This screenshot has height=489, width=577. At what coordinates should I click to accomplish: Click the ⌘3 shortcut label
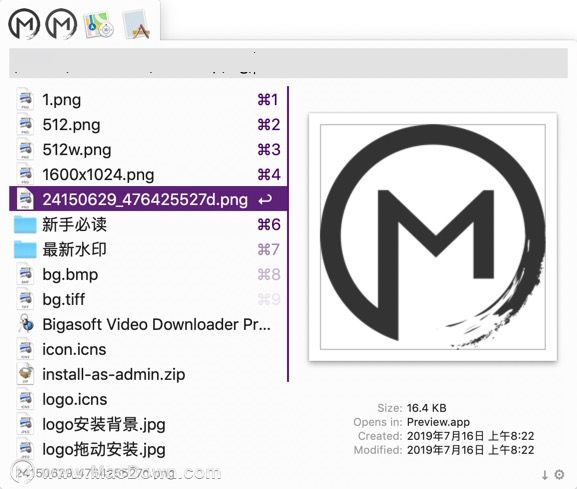click(269, 150)
